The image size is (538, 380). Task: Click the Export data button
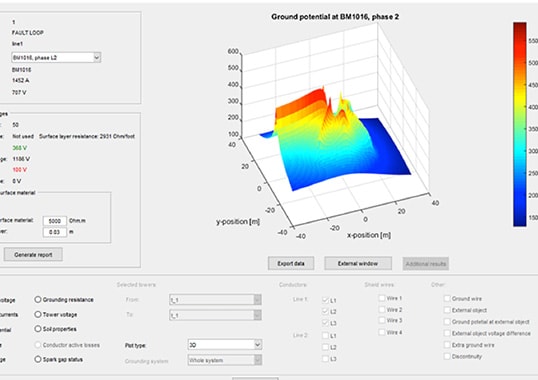291,263
